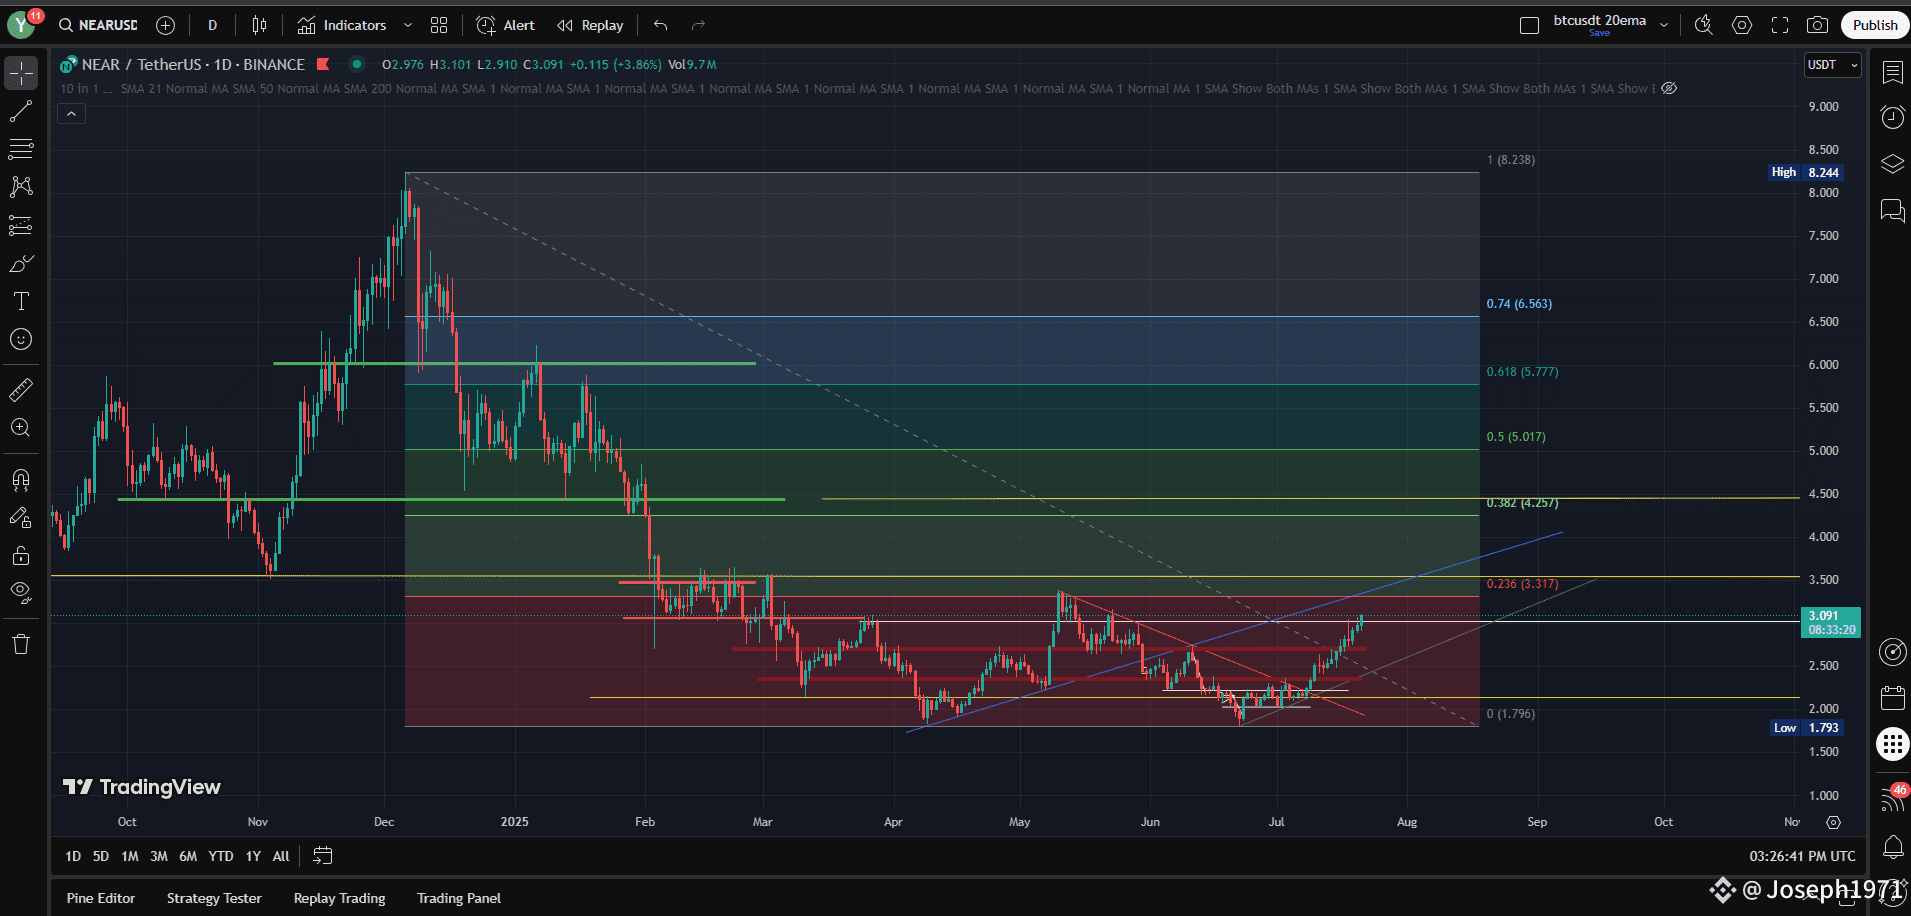Switch to the Strategy Tester tab
Screen dimensions: 1911x916
(x=214, y=898)
